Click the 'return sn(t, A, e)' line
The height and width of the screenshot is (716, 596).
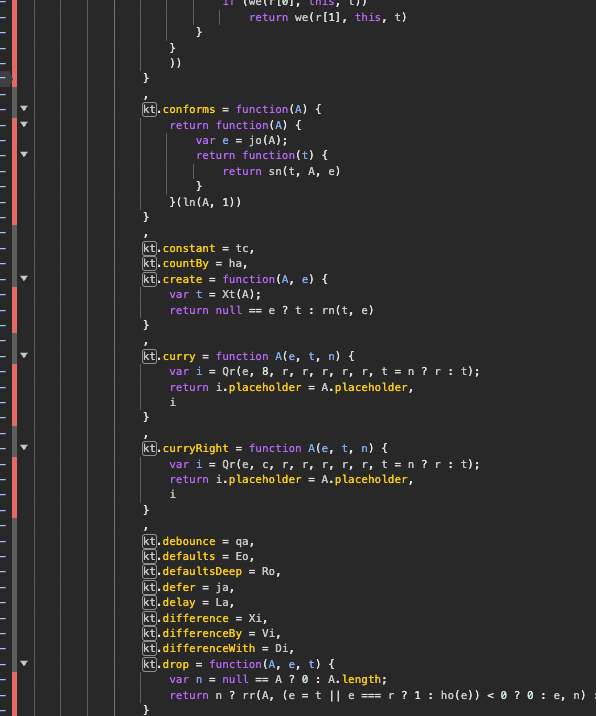(281, 171)
